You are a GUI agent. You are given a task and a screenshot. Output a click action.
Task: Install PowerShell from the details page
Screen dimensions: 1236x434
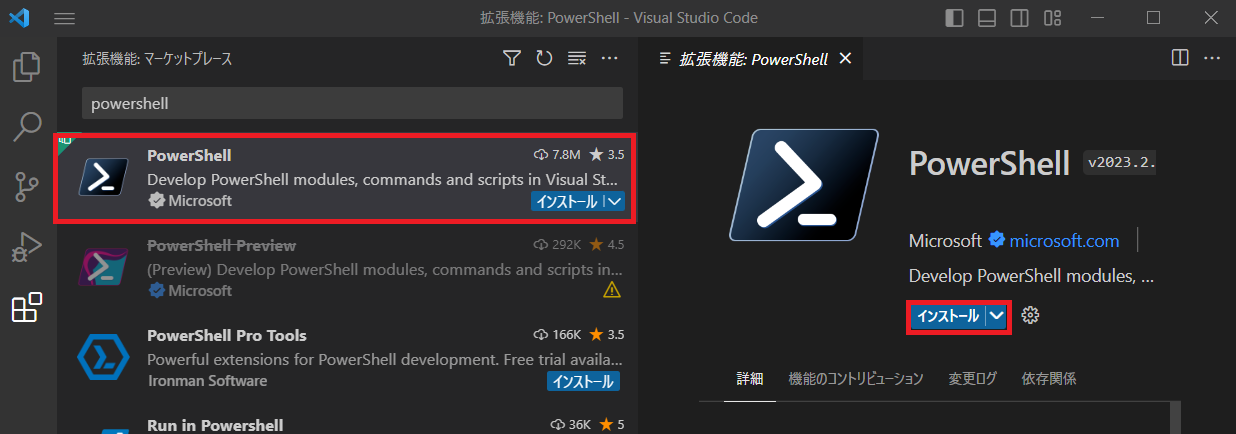[948, 316]
